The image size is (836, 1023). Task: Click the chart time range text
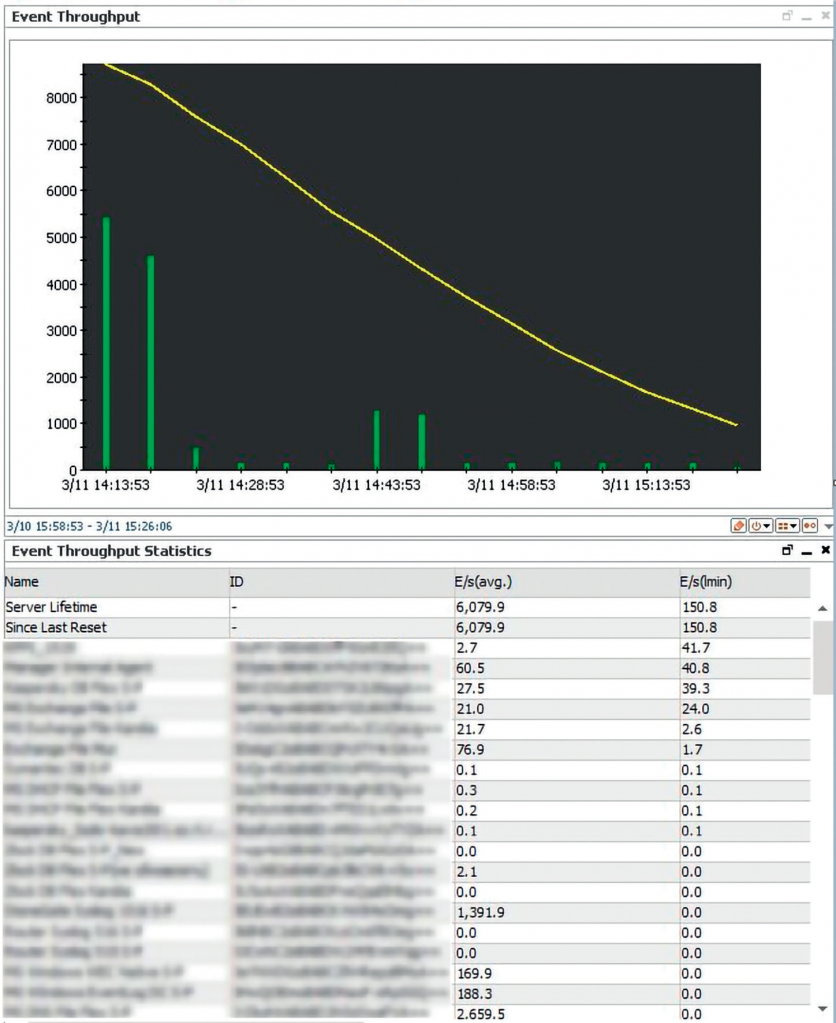(89, 527)
